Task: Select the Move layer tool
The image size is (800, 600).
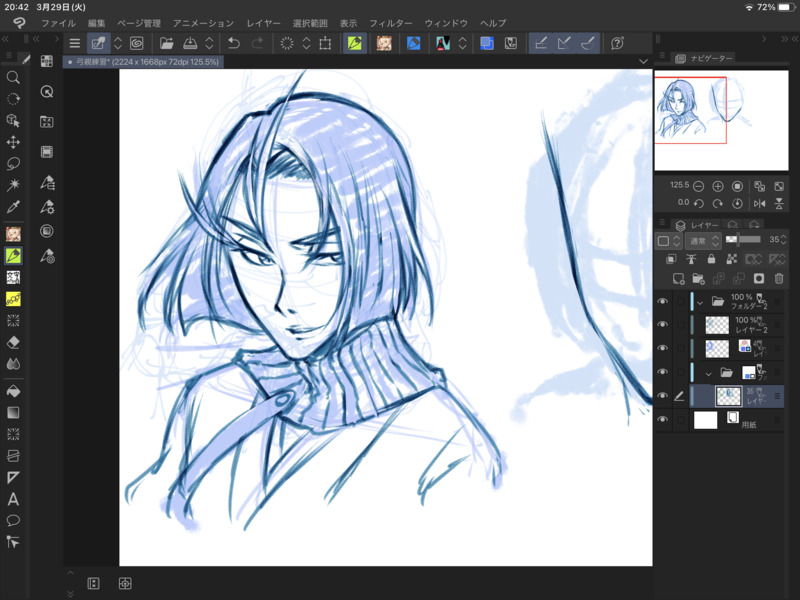Action: (x=13, y=142)
